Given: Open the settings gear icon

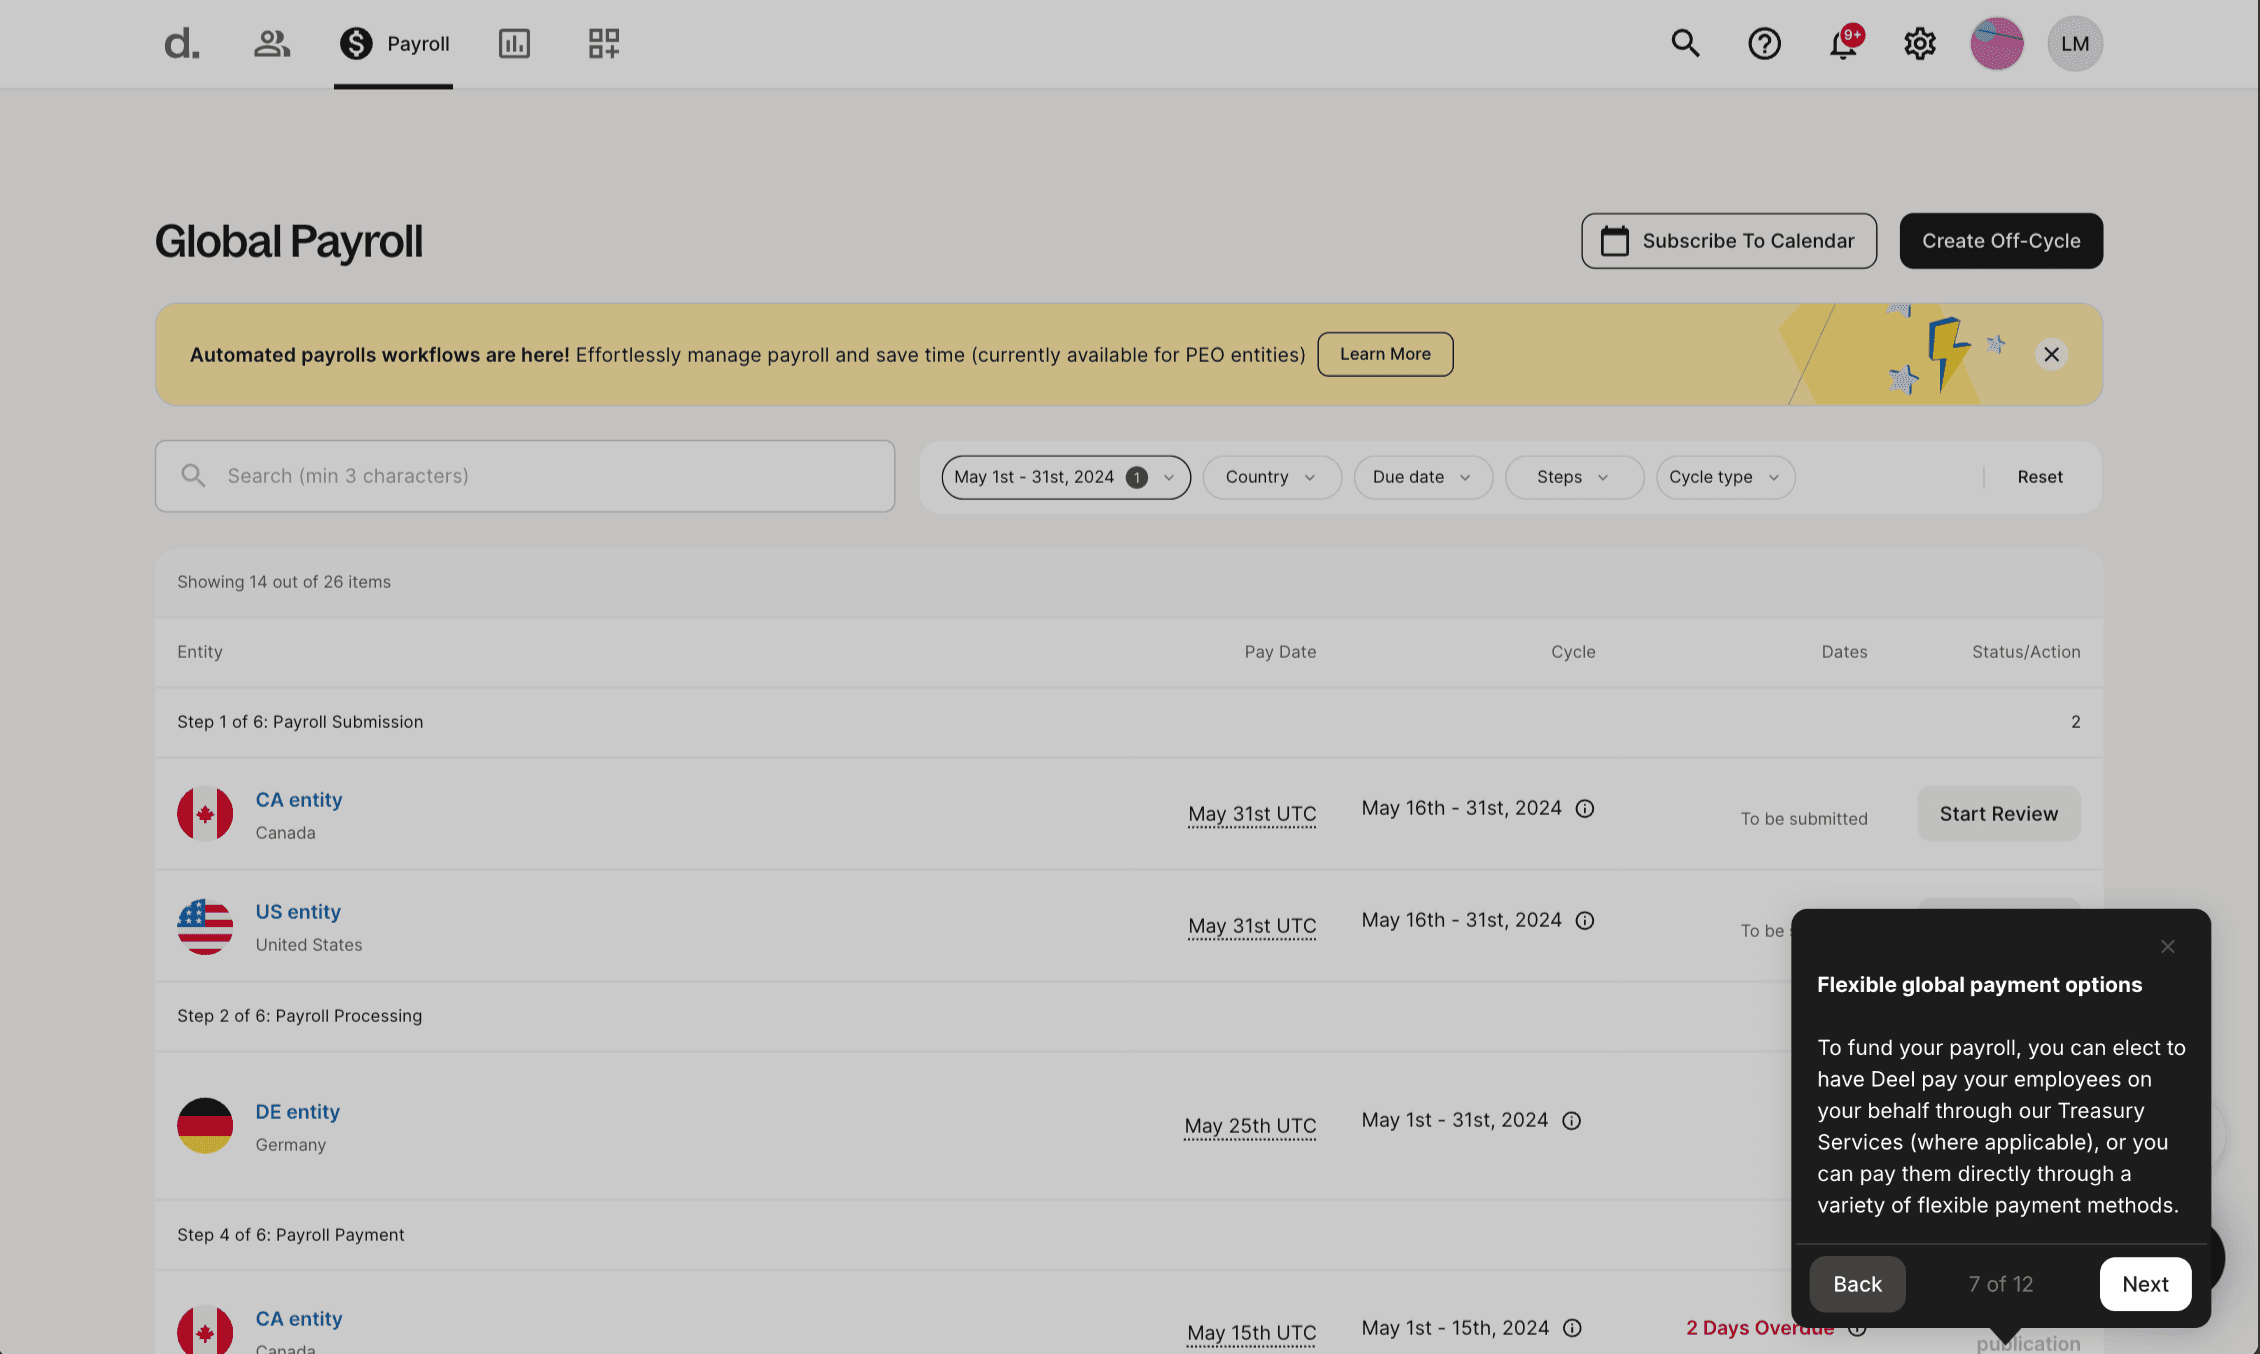Looking at the screenshot, I should coord(1919,43).
